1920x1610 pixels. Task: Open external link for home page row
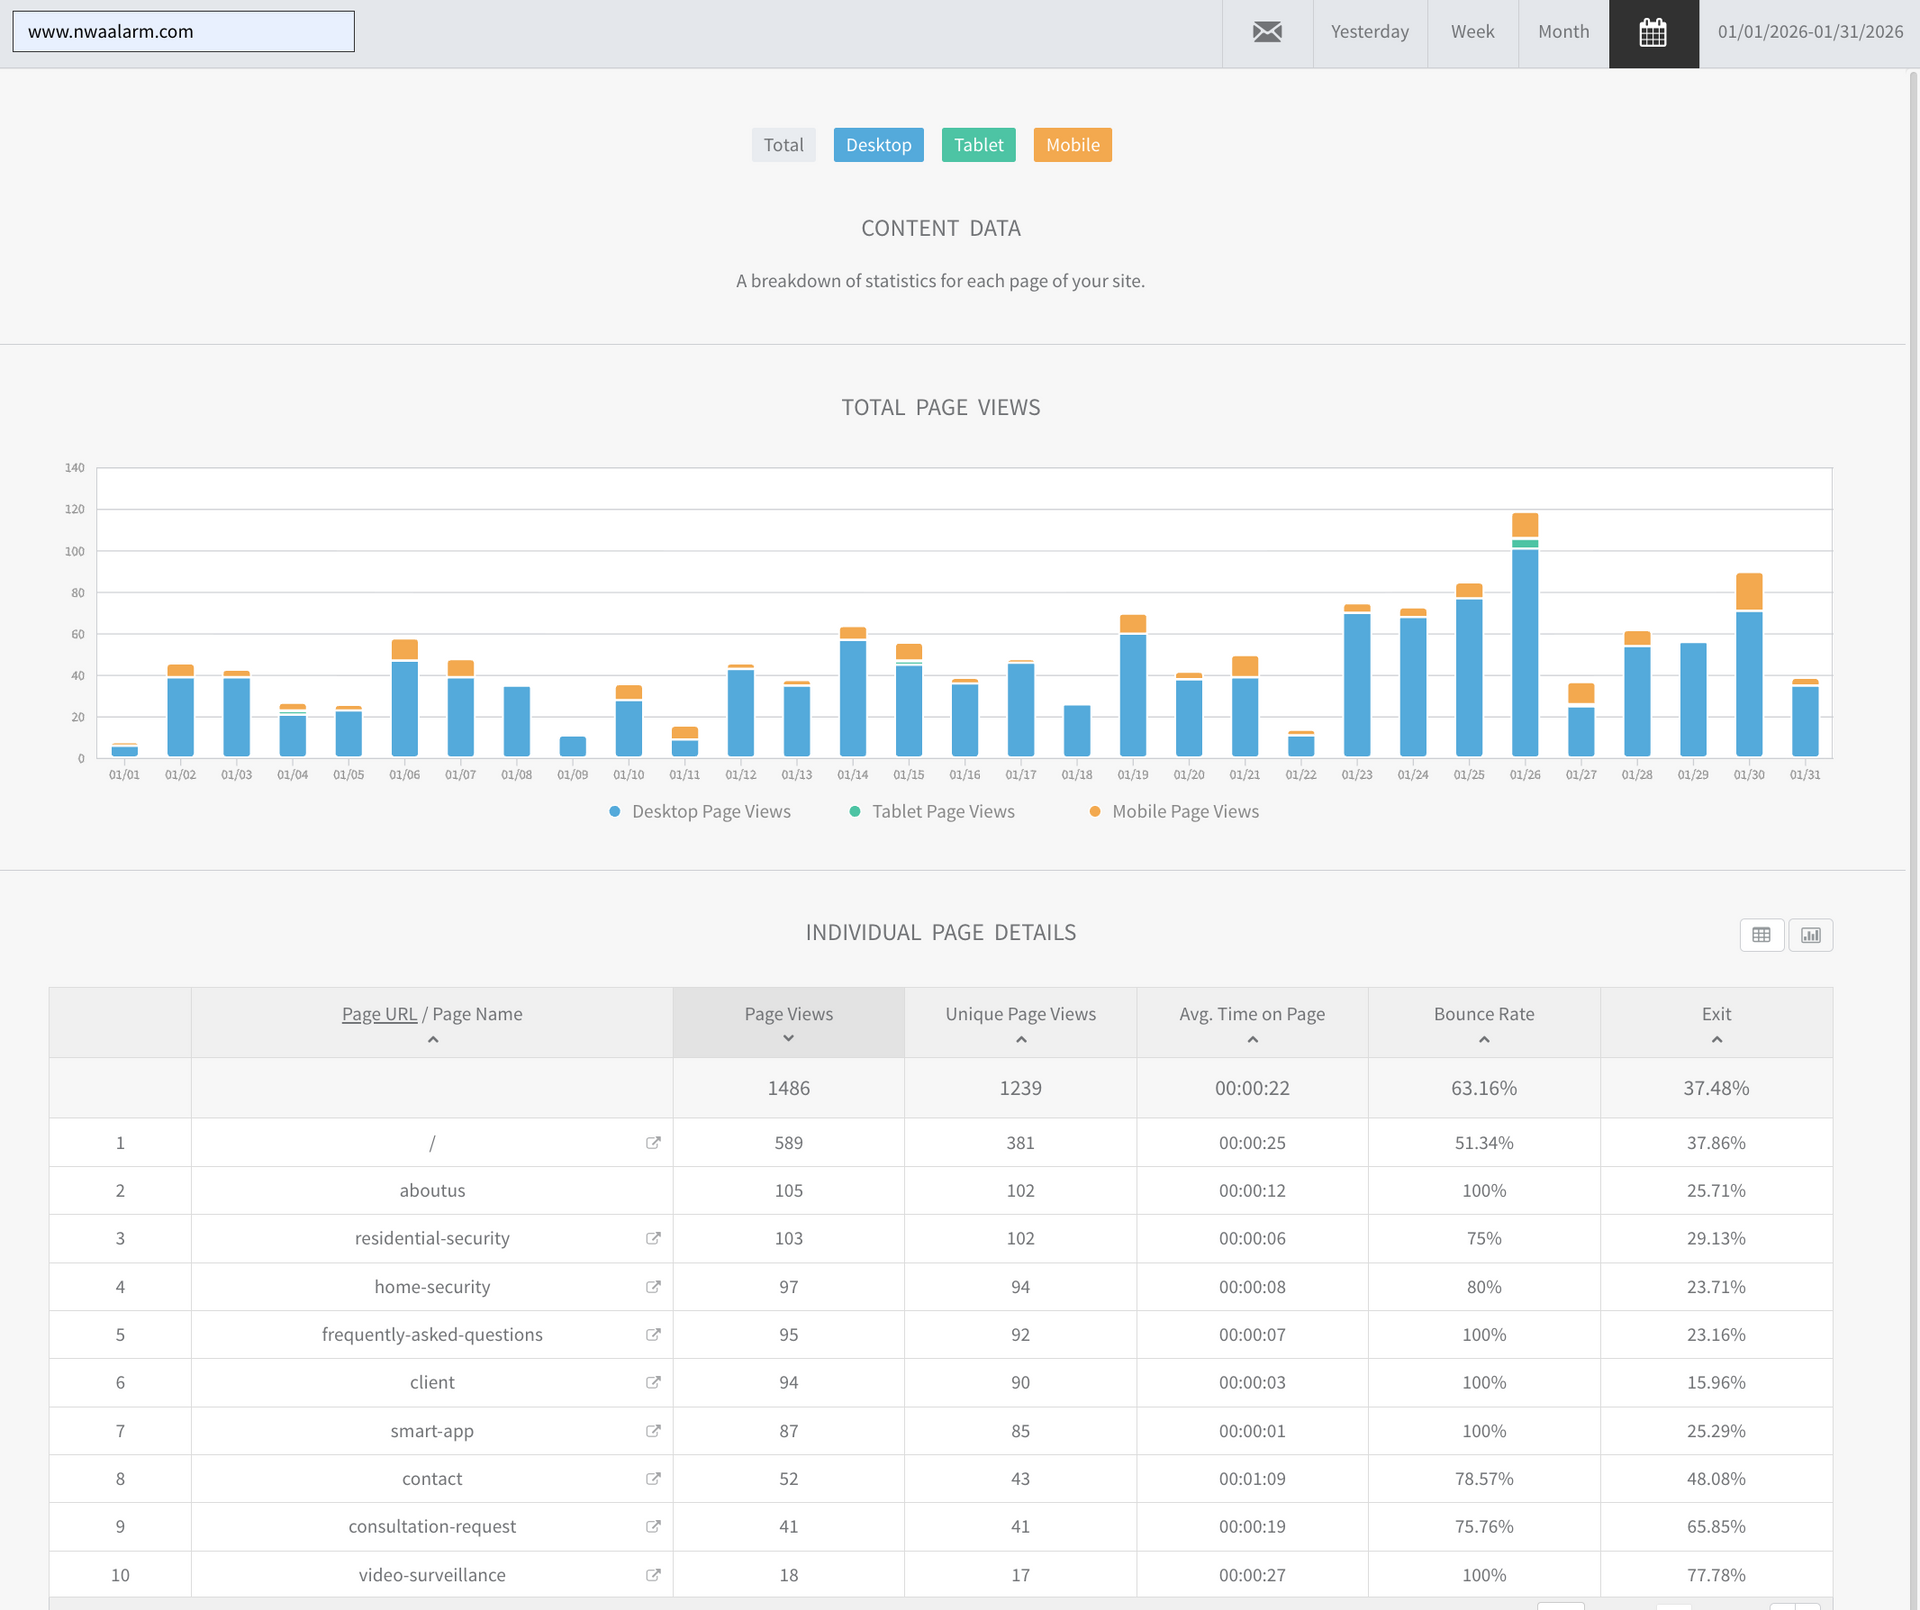point(653,1142)
